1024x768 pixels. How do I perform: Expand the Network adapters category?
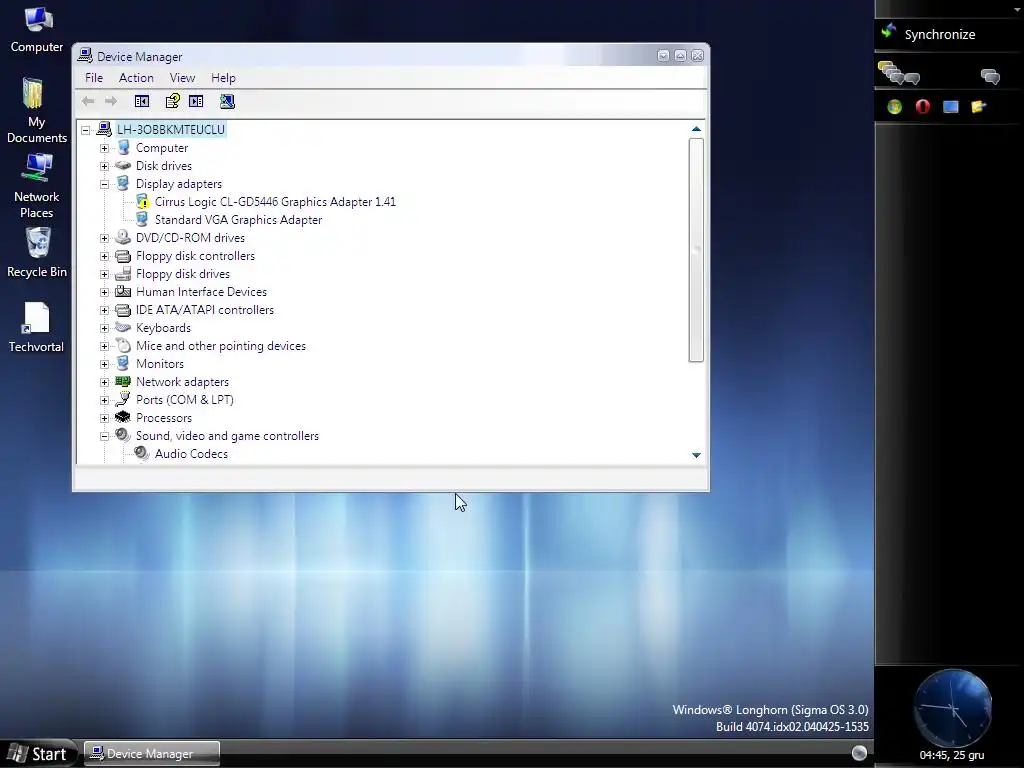[104, 382]
